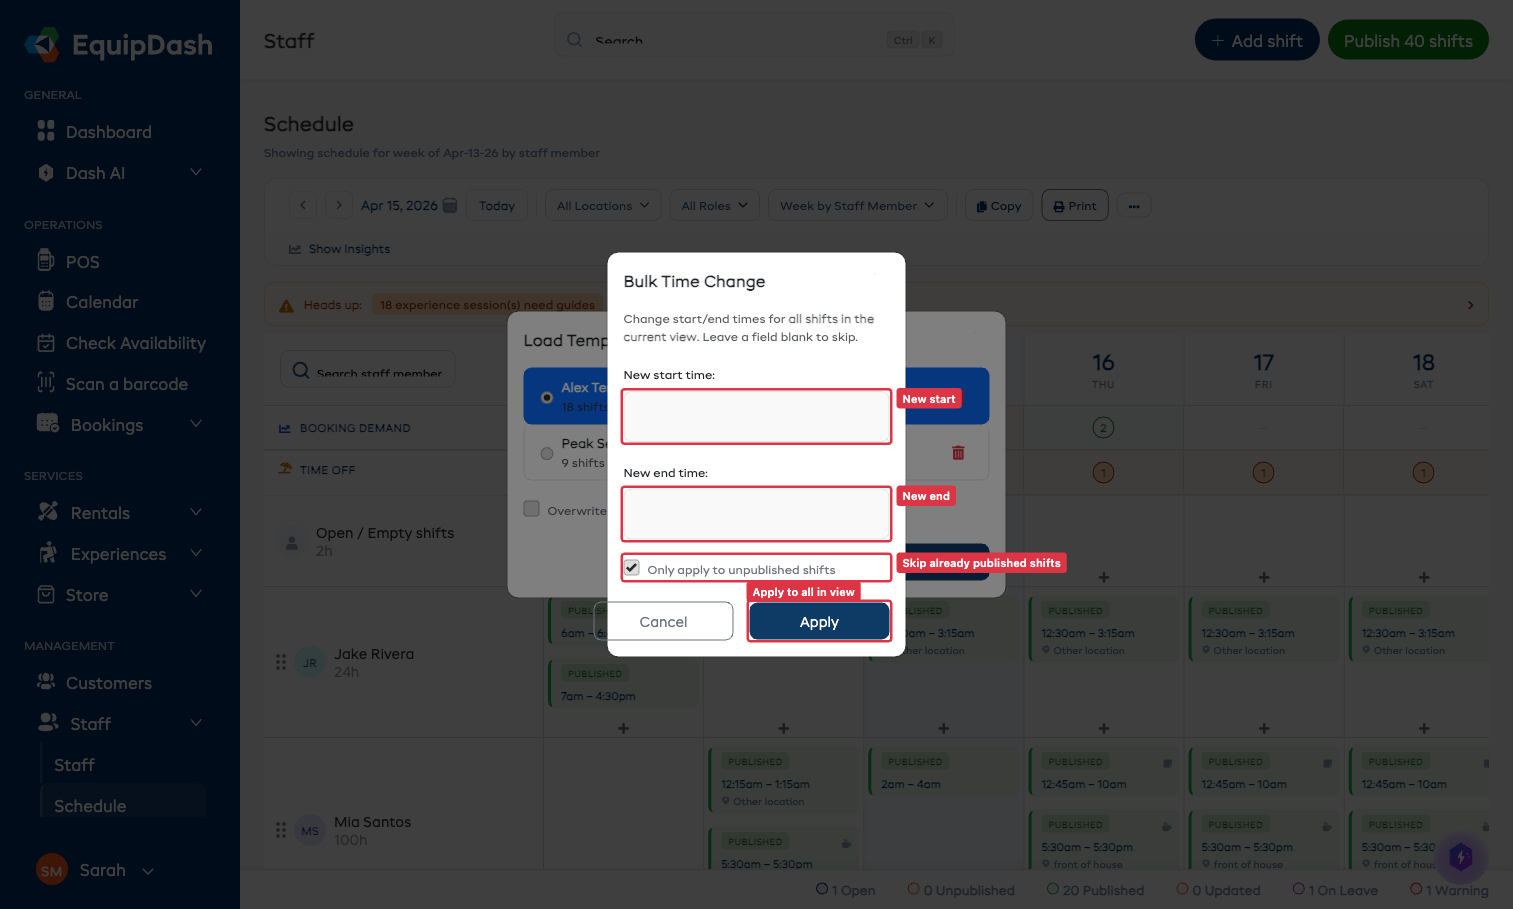This screenshot has height=909, width=1513.
Task: Click Publish 40 shifts
Action: click(1408, 41)
